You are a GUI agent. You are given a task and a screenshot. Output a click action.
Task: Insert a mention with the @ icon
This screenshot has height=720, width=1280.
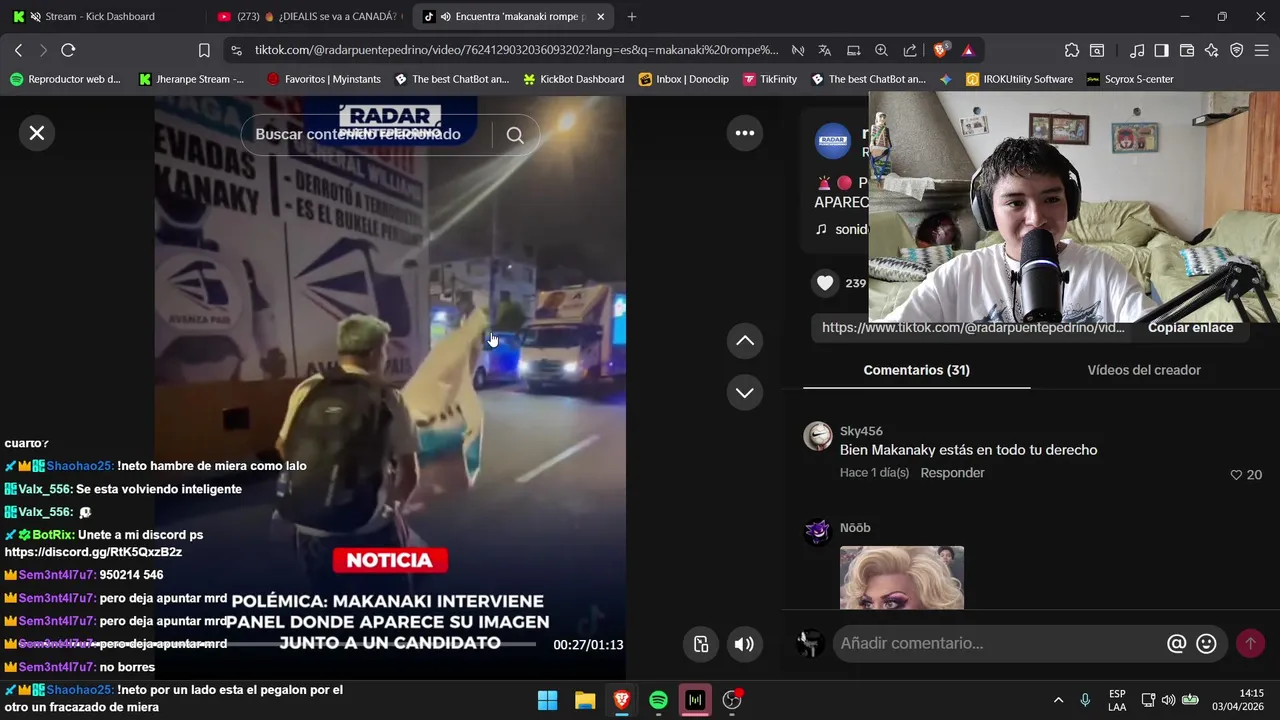[x=1177, y=644]
